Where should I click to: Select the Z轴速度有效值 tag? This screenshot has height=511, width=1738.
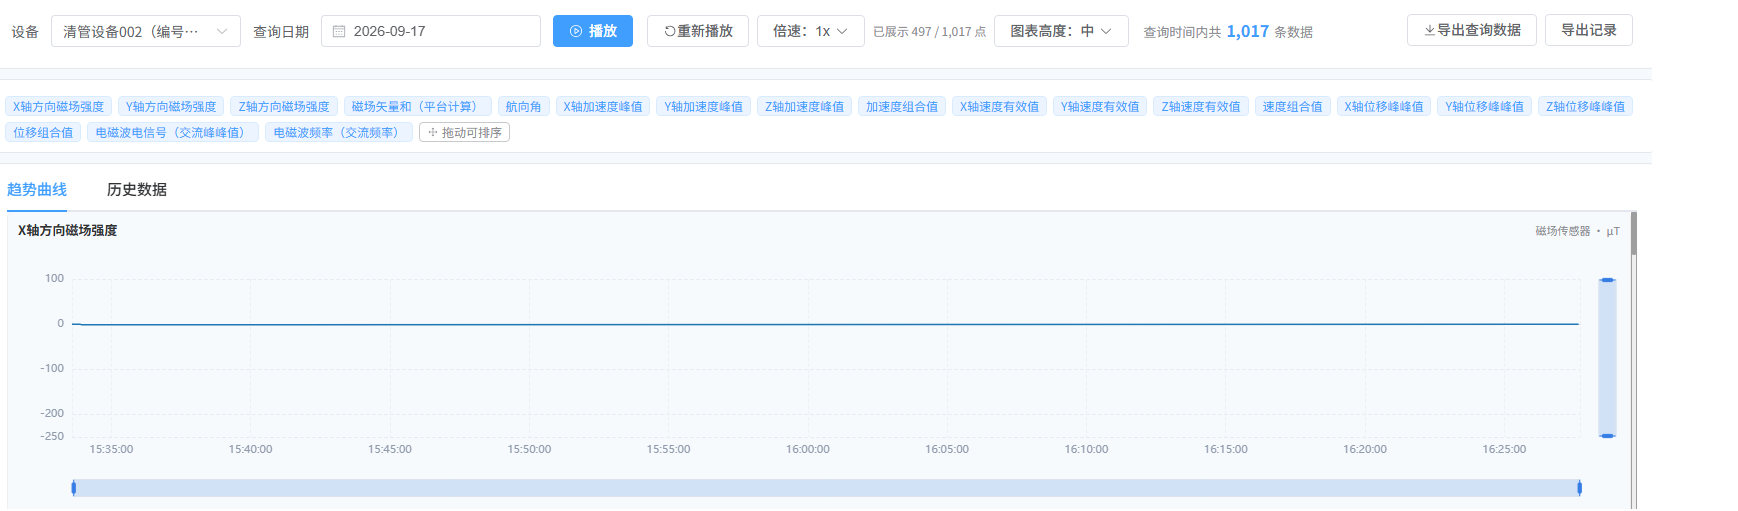[1201, 106]
